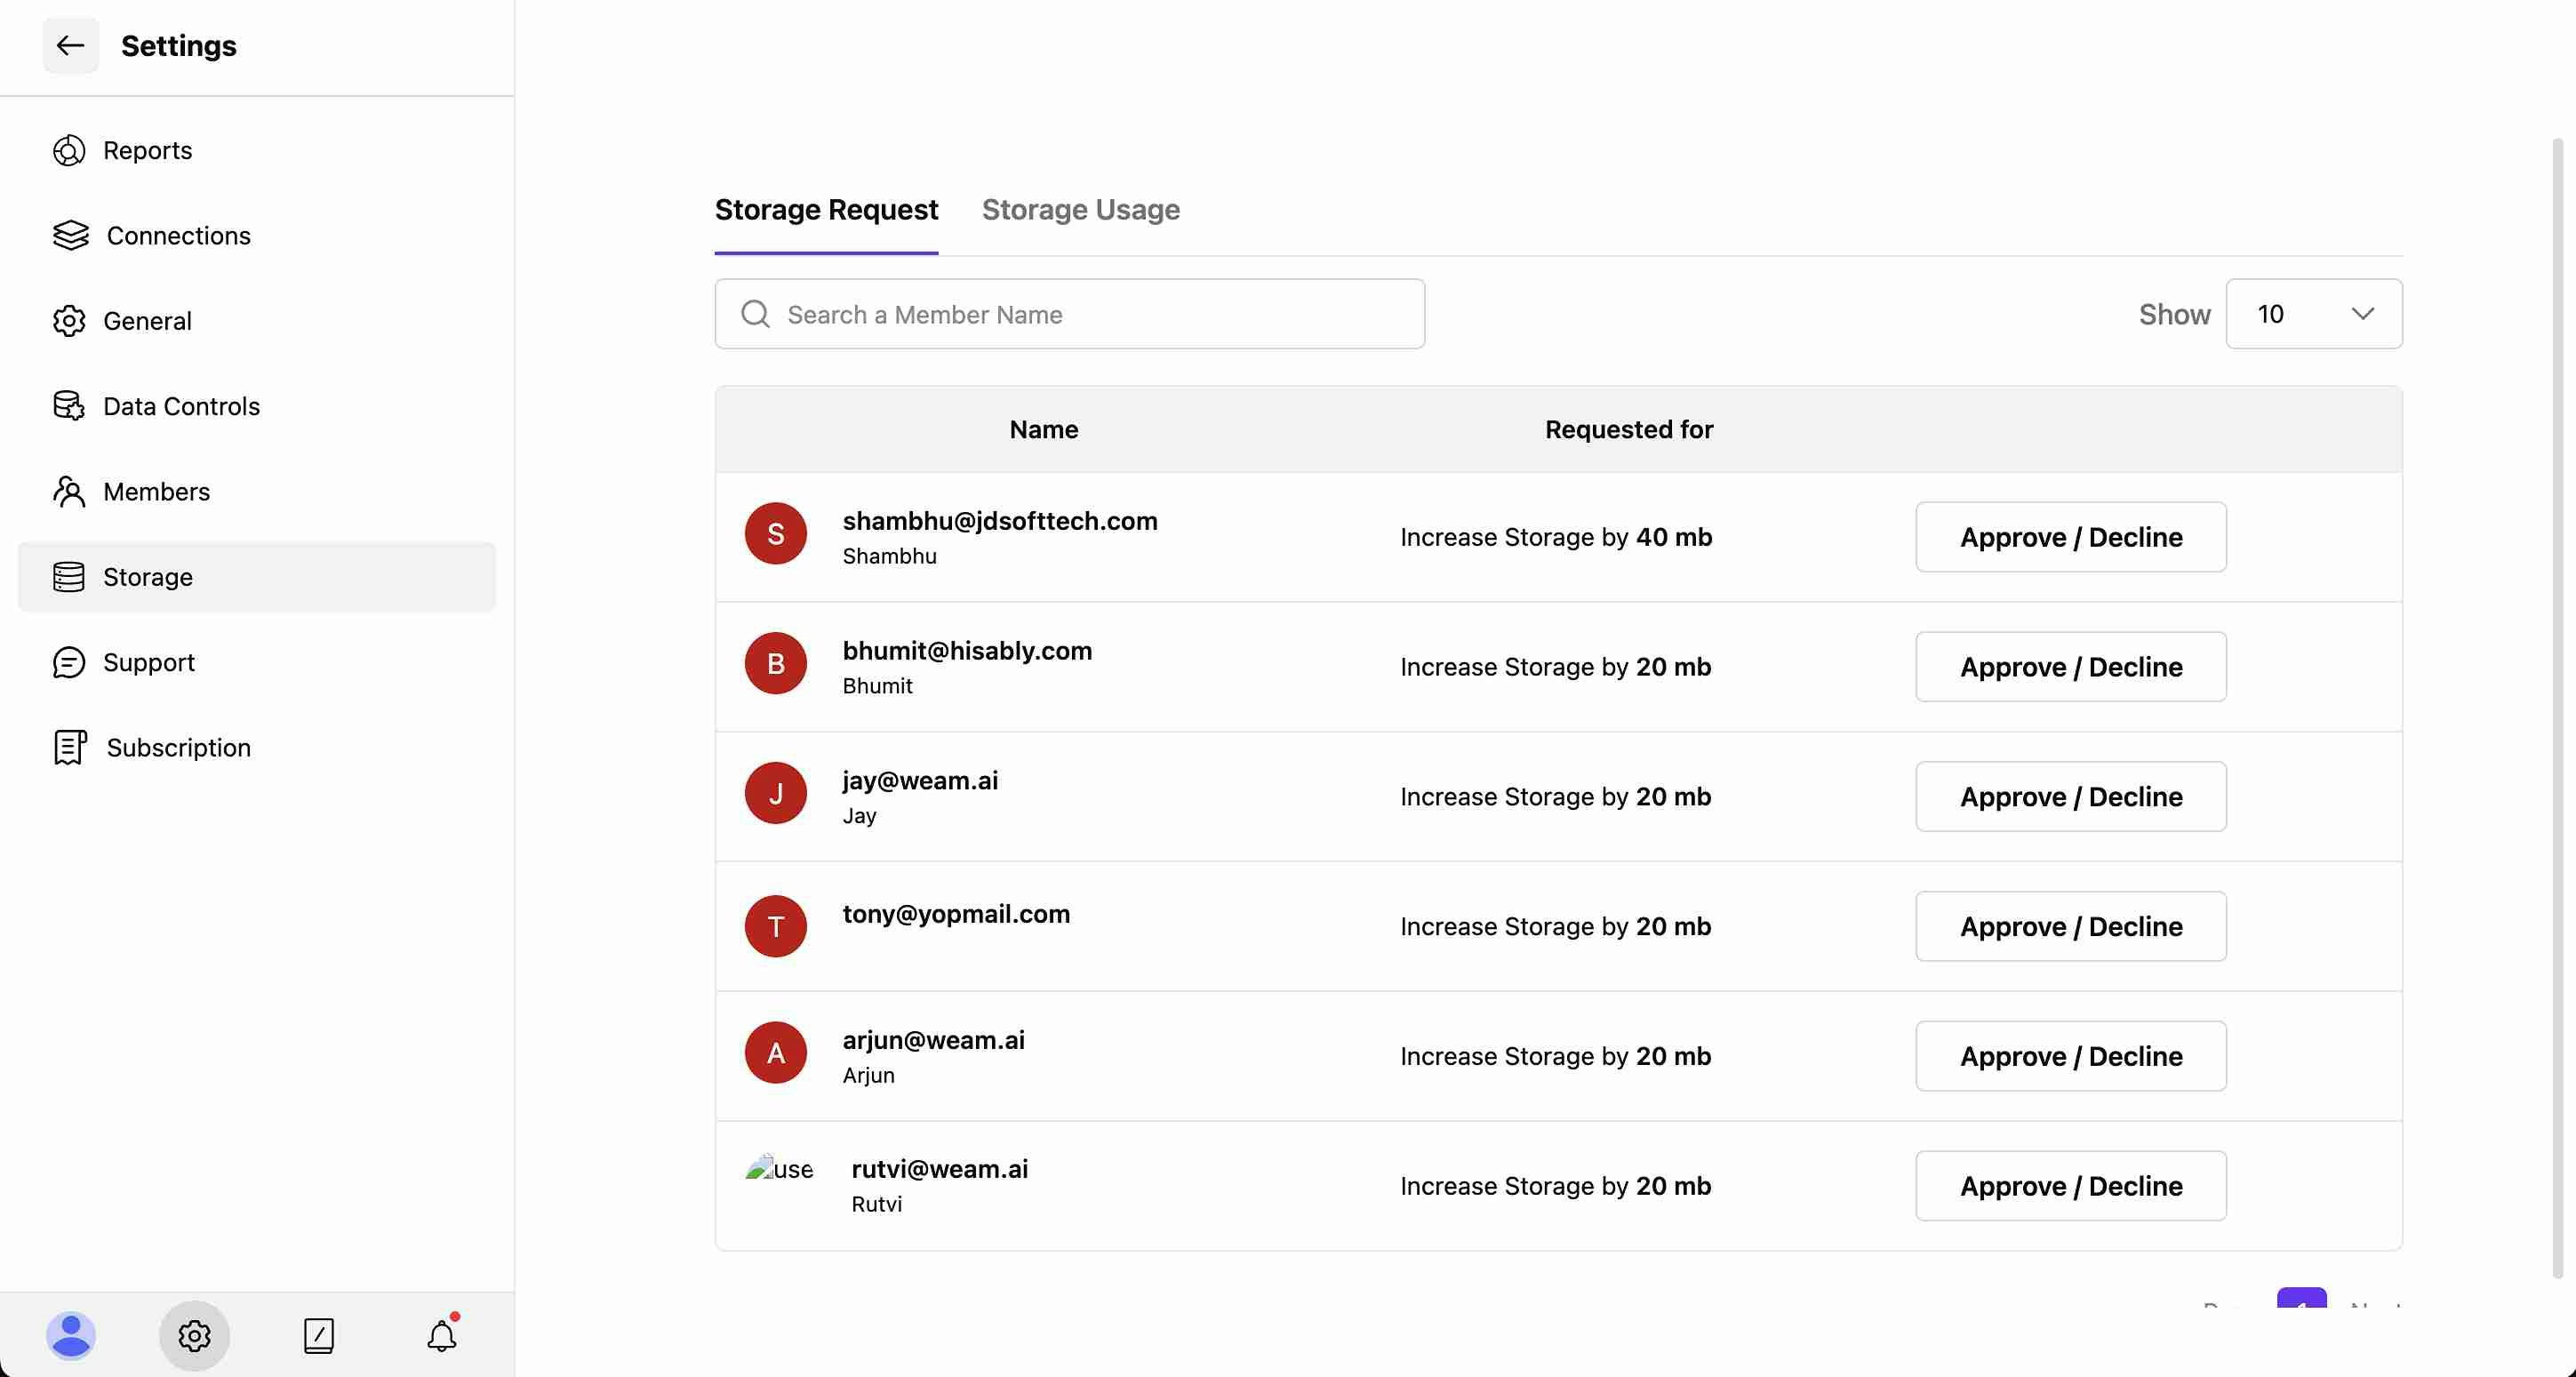Select the Storage Request tab

826,210
